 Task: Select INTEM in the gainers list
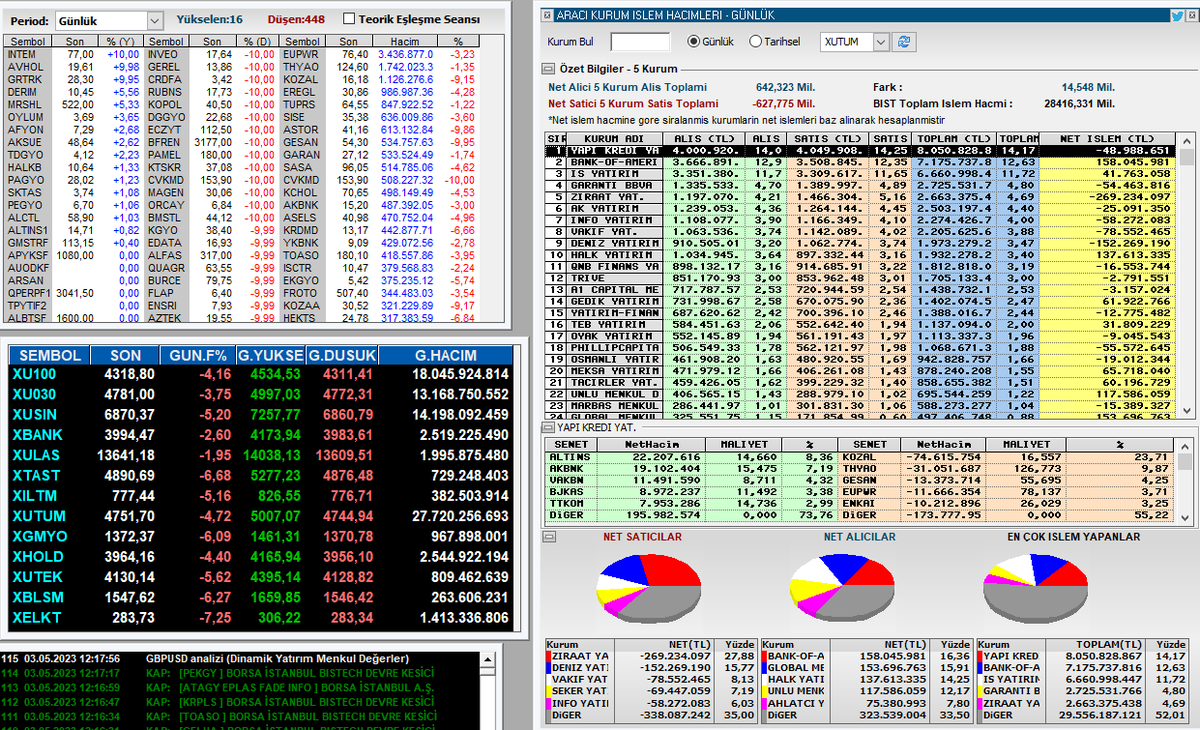click(x=22, y=54)
